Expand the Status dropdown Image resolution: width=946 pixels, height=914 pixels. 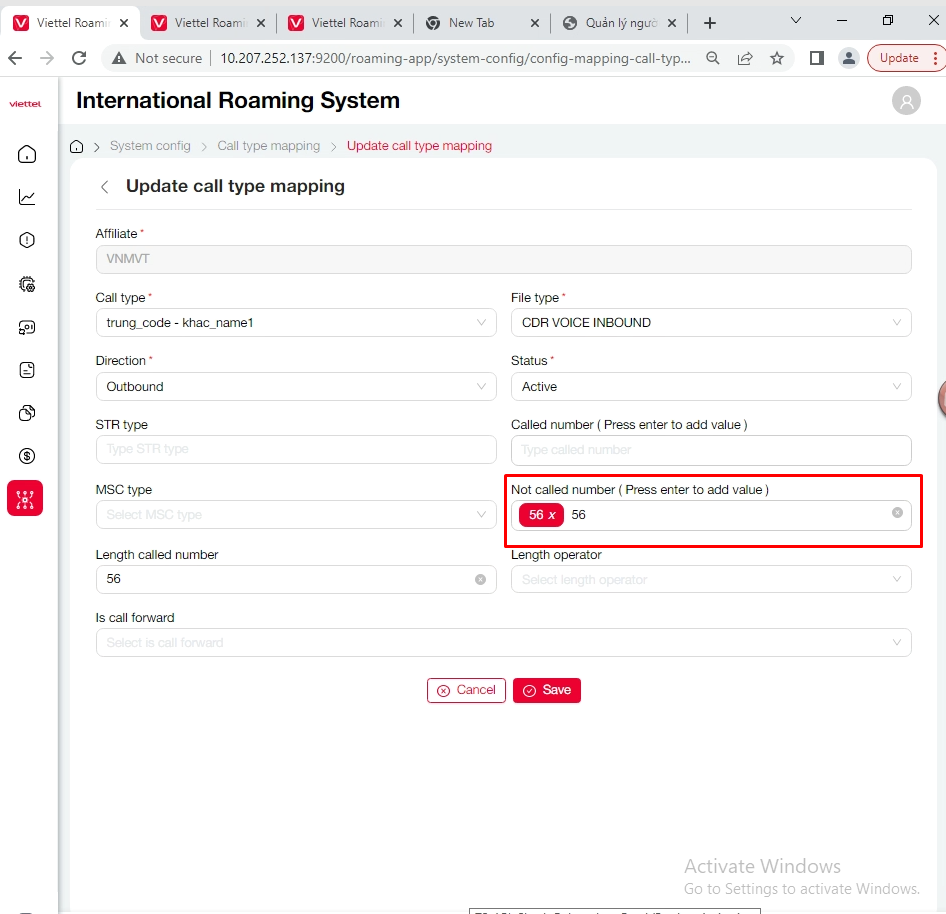[711, 387]
